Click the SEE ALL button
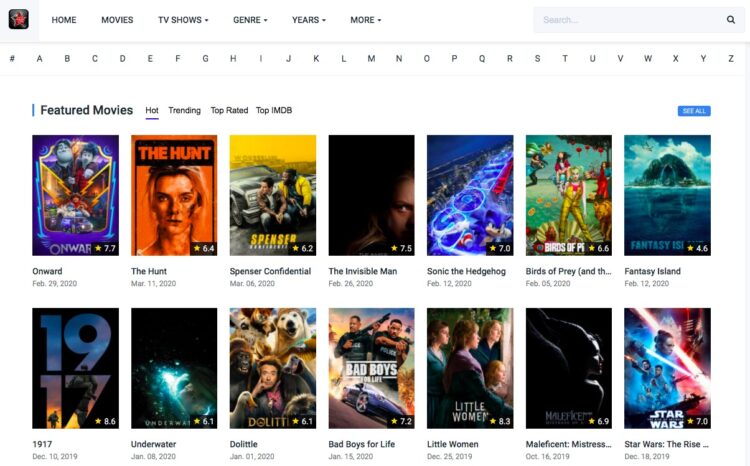The image size is (750, 466). 694,111
